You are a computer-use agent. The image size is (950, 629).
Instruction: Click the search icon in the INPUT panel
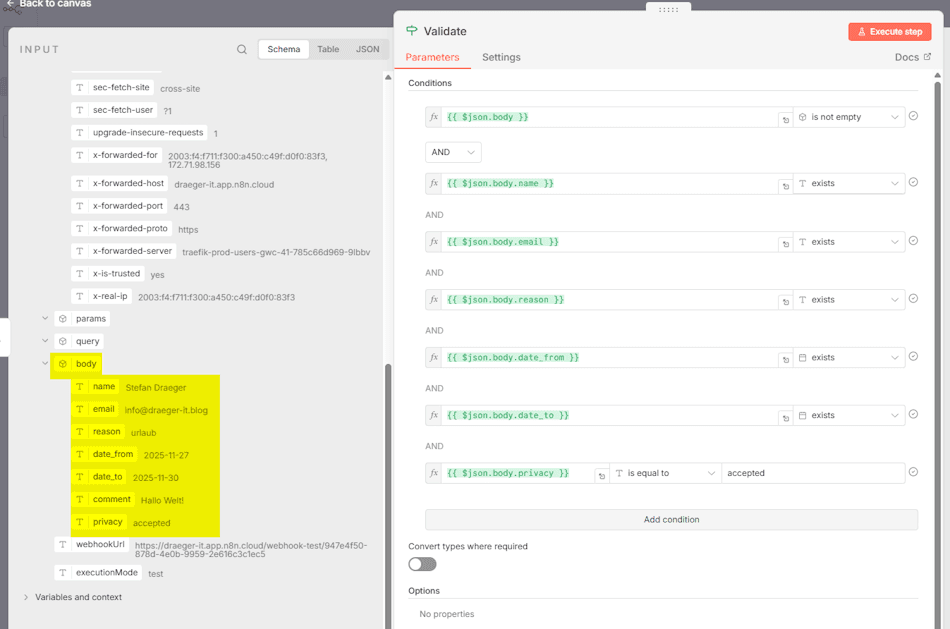[242, 49]
